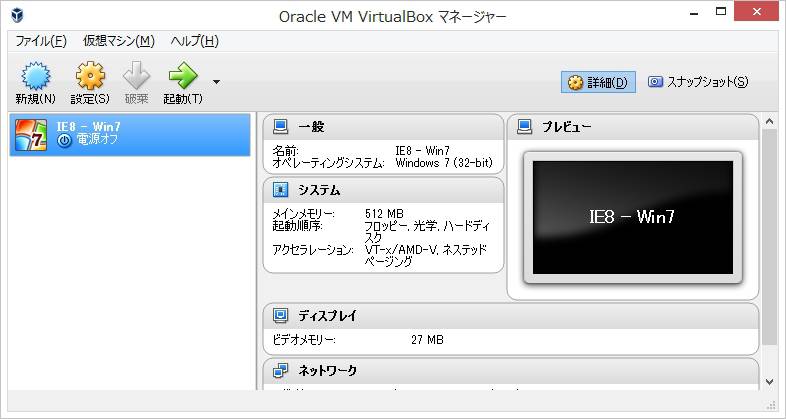The image size is (786, 419).
Task: Close the VirtualBox Manager window
Action: [x=756, y=11]
